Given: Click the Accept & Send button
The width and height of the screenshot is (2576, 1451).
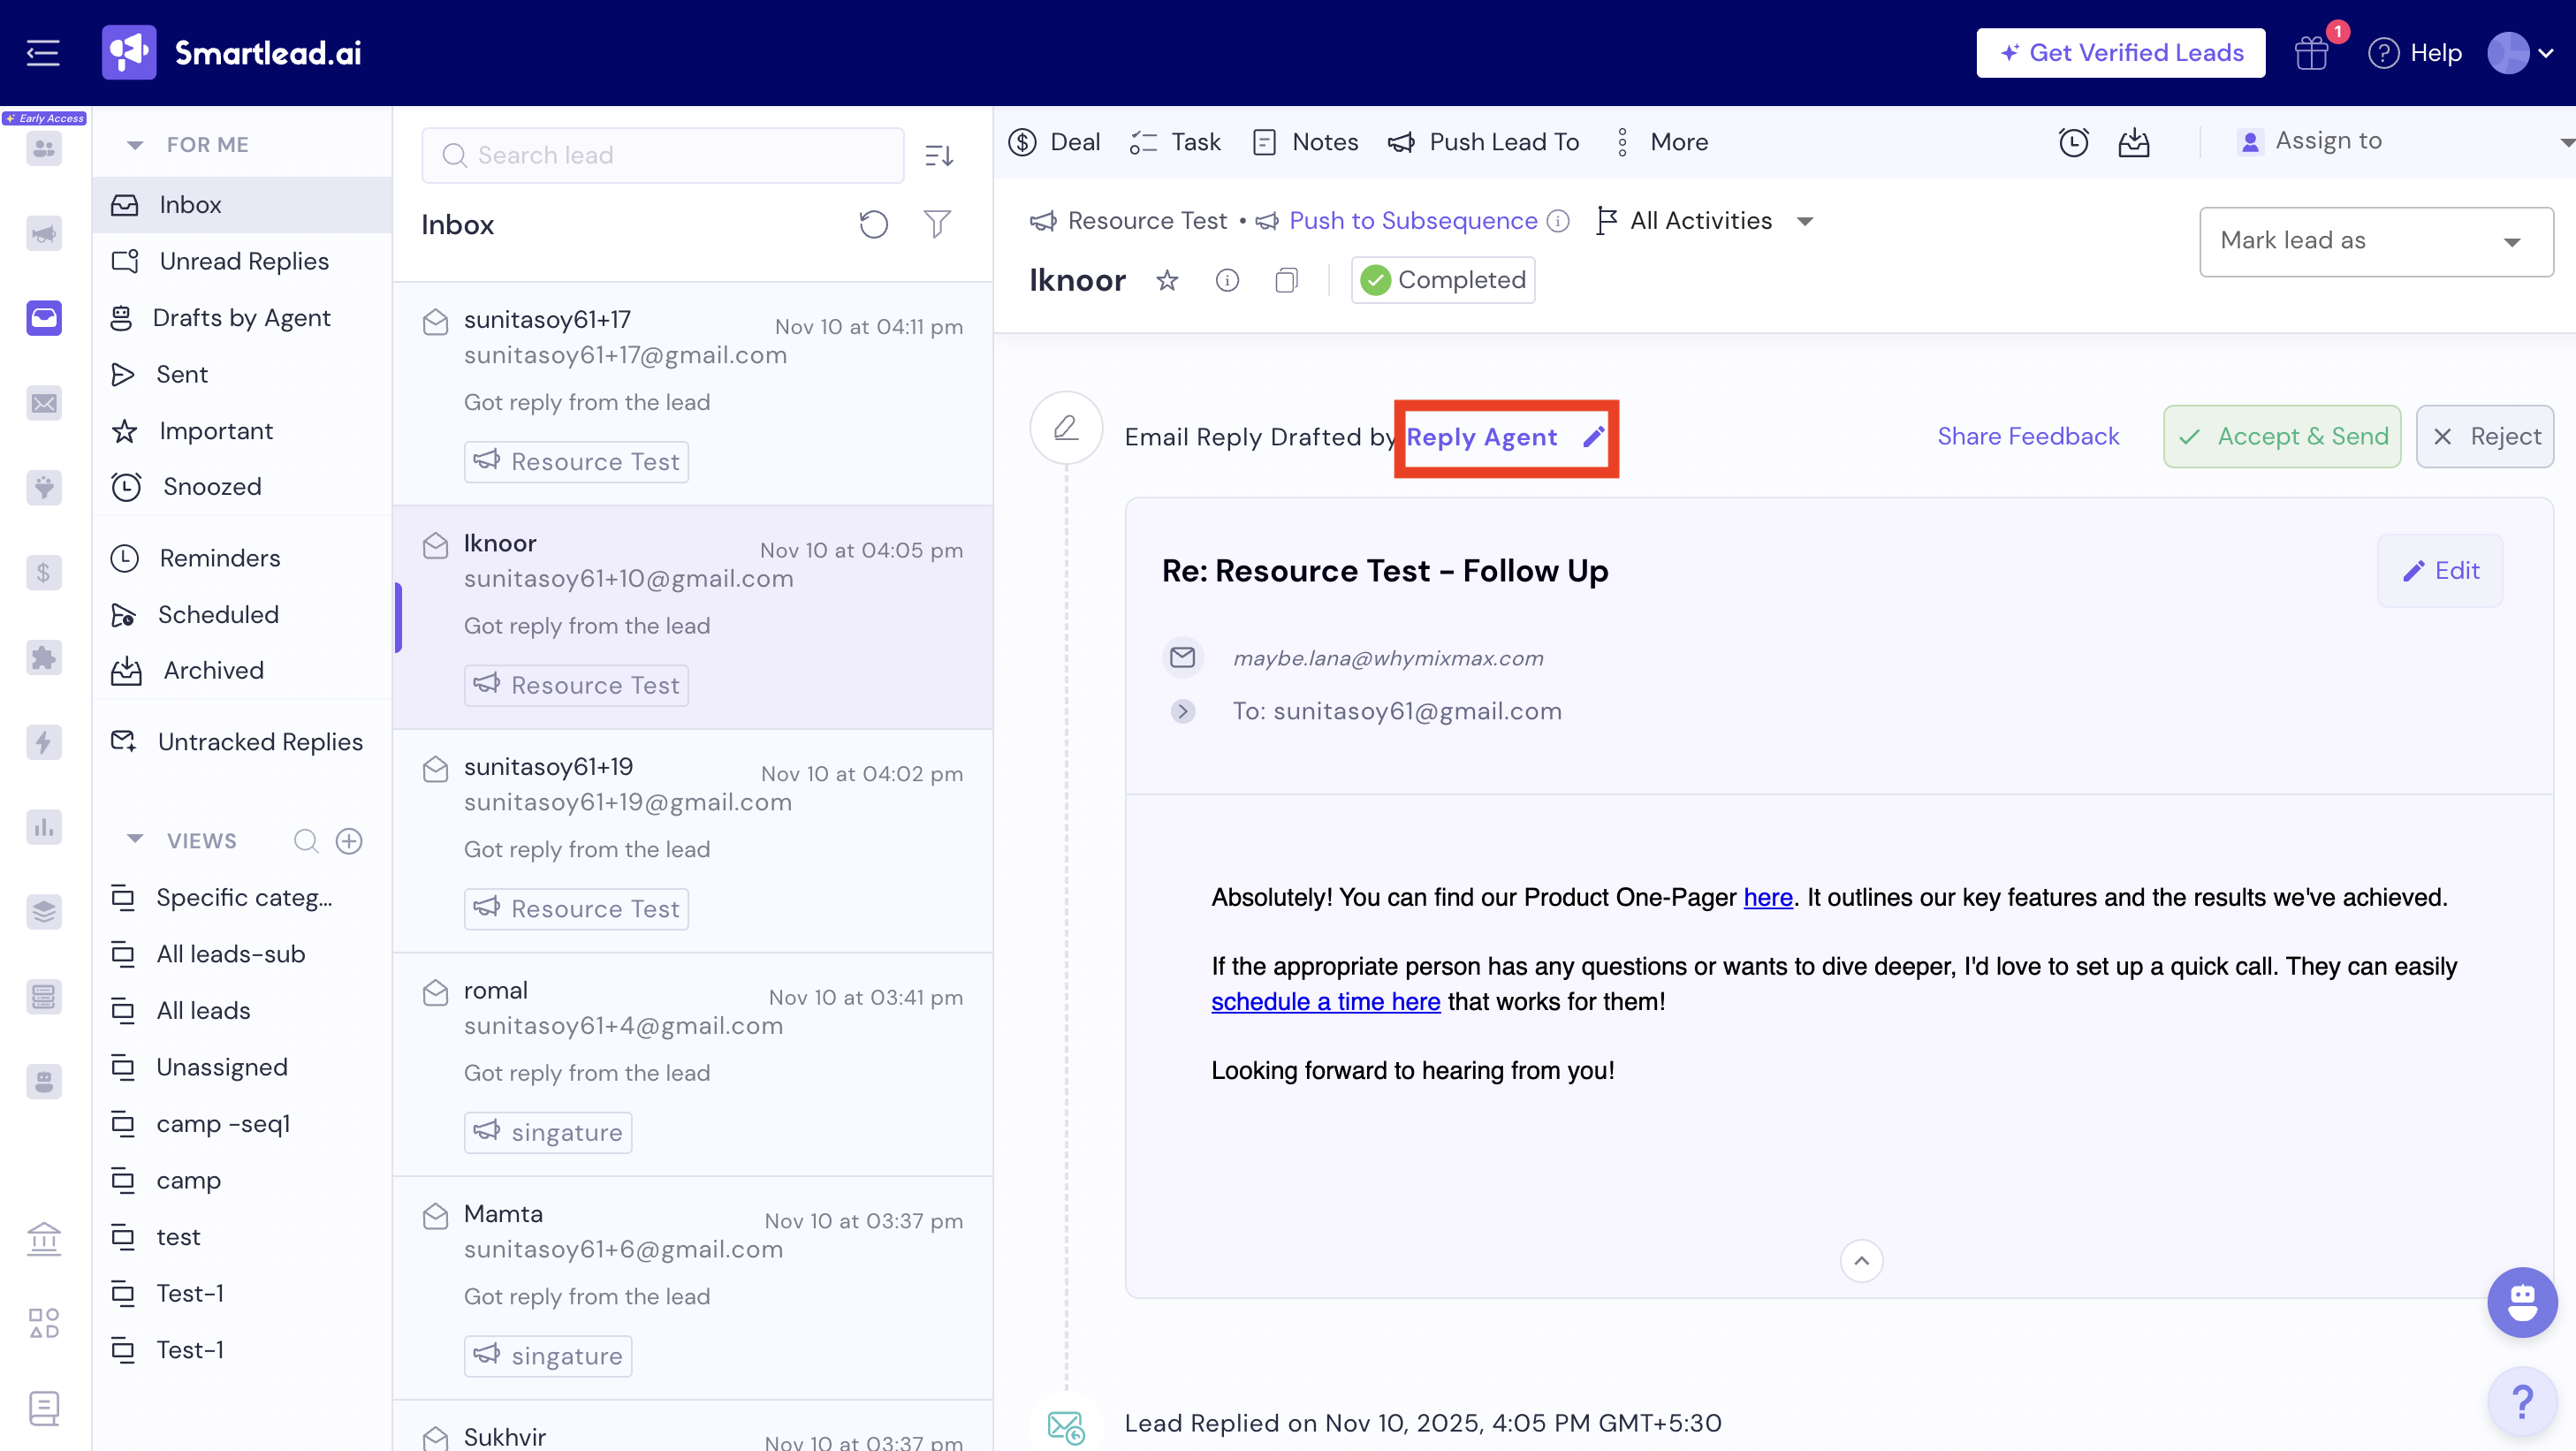Looking at the screenshot, I should (2281, 437).
